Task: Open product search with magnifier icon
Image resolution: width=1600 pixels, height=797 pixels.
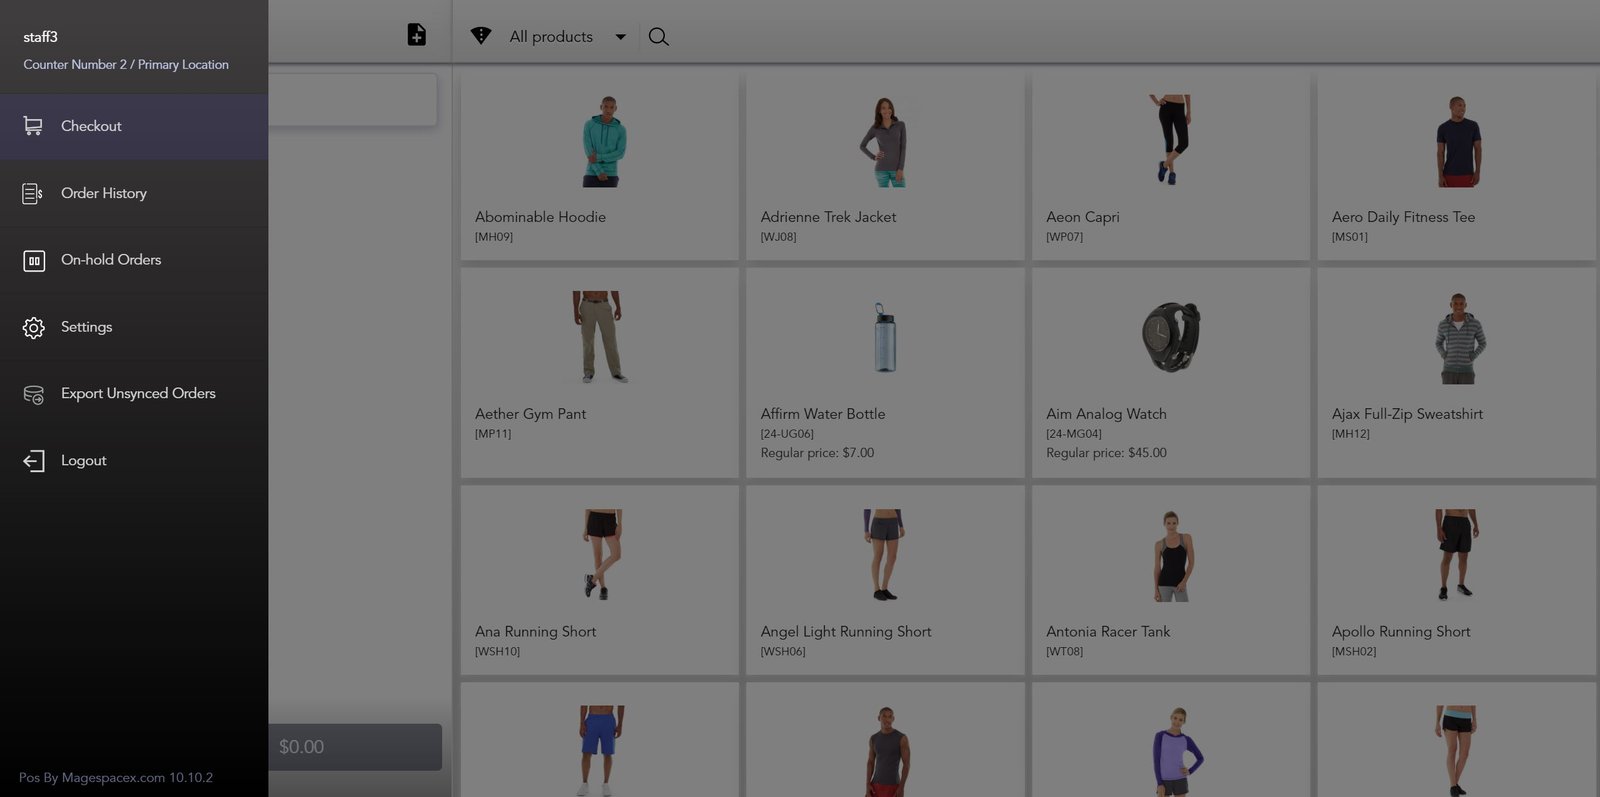Action: (x=658, y=37)
